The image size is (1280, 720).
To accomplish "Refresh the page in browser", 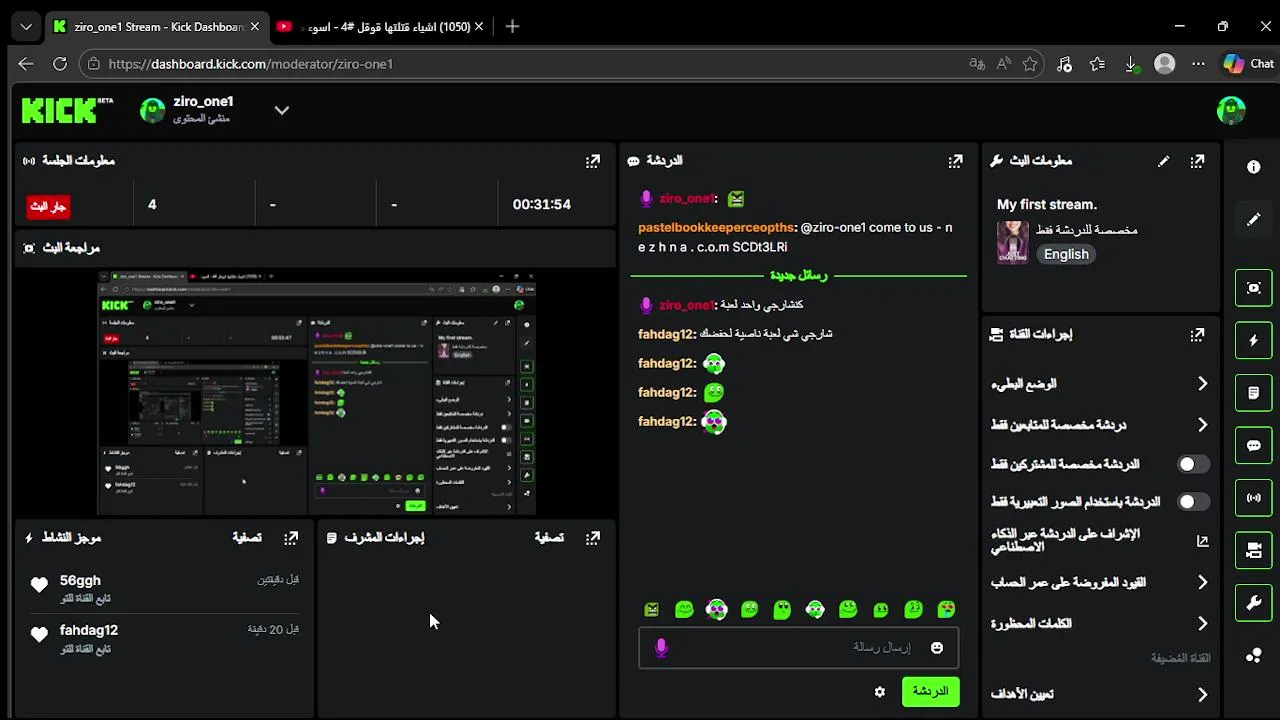I will (x=60, y=64).
